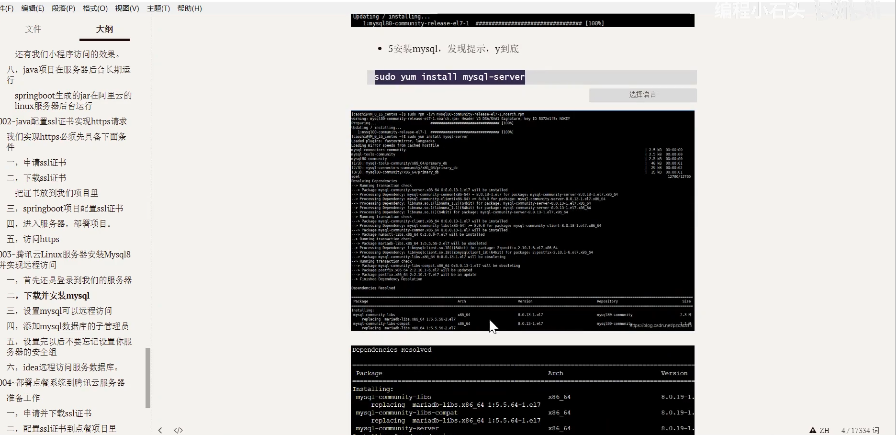Jump to outline item 五、访问https
Image resolution: width=896 pixels, height=435 pixels.
click(x=33, y=239)
